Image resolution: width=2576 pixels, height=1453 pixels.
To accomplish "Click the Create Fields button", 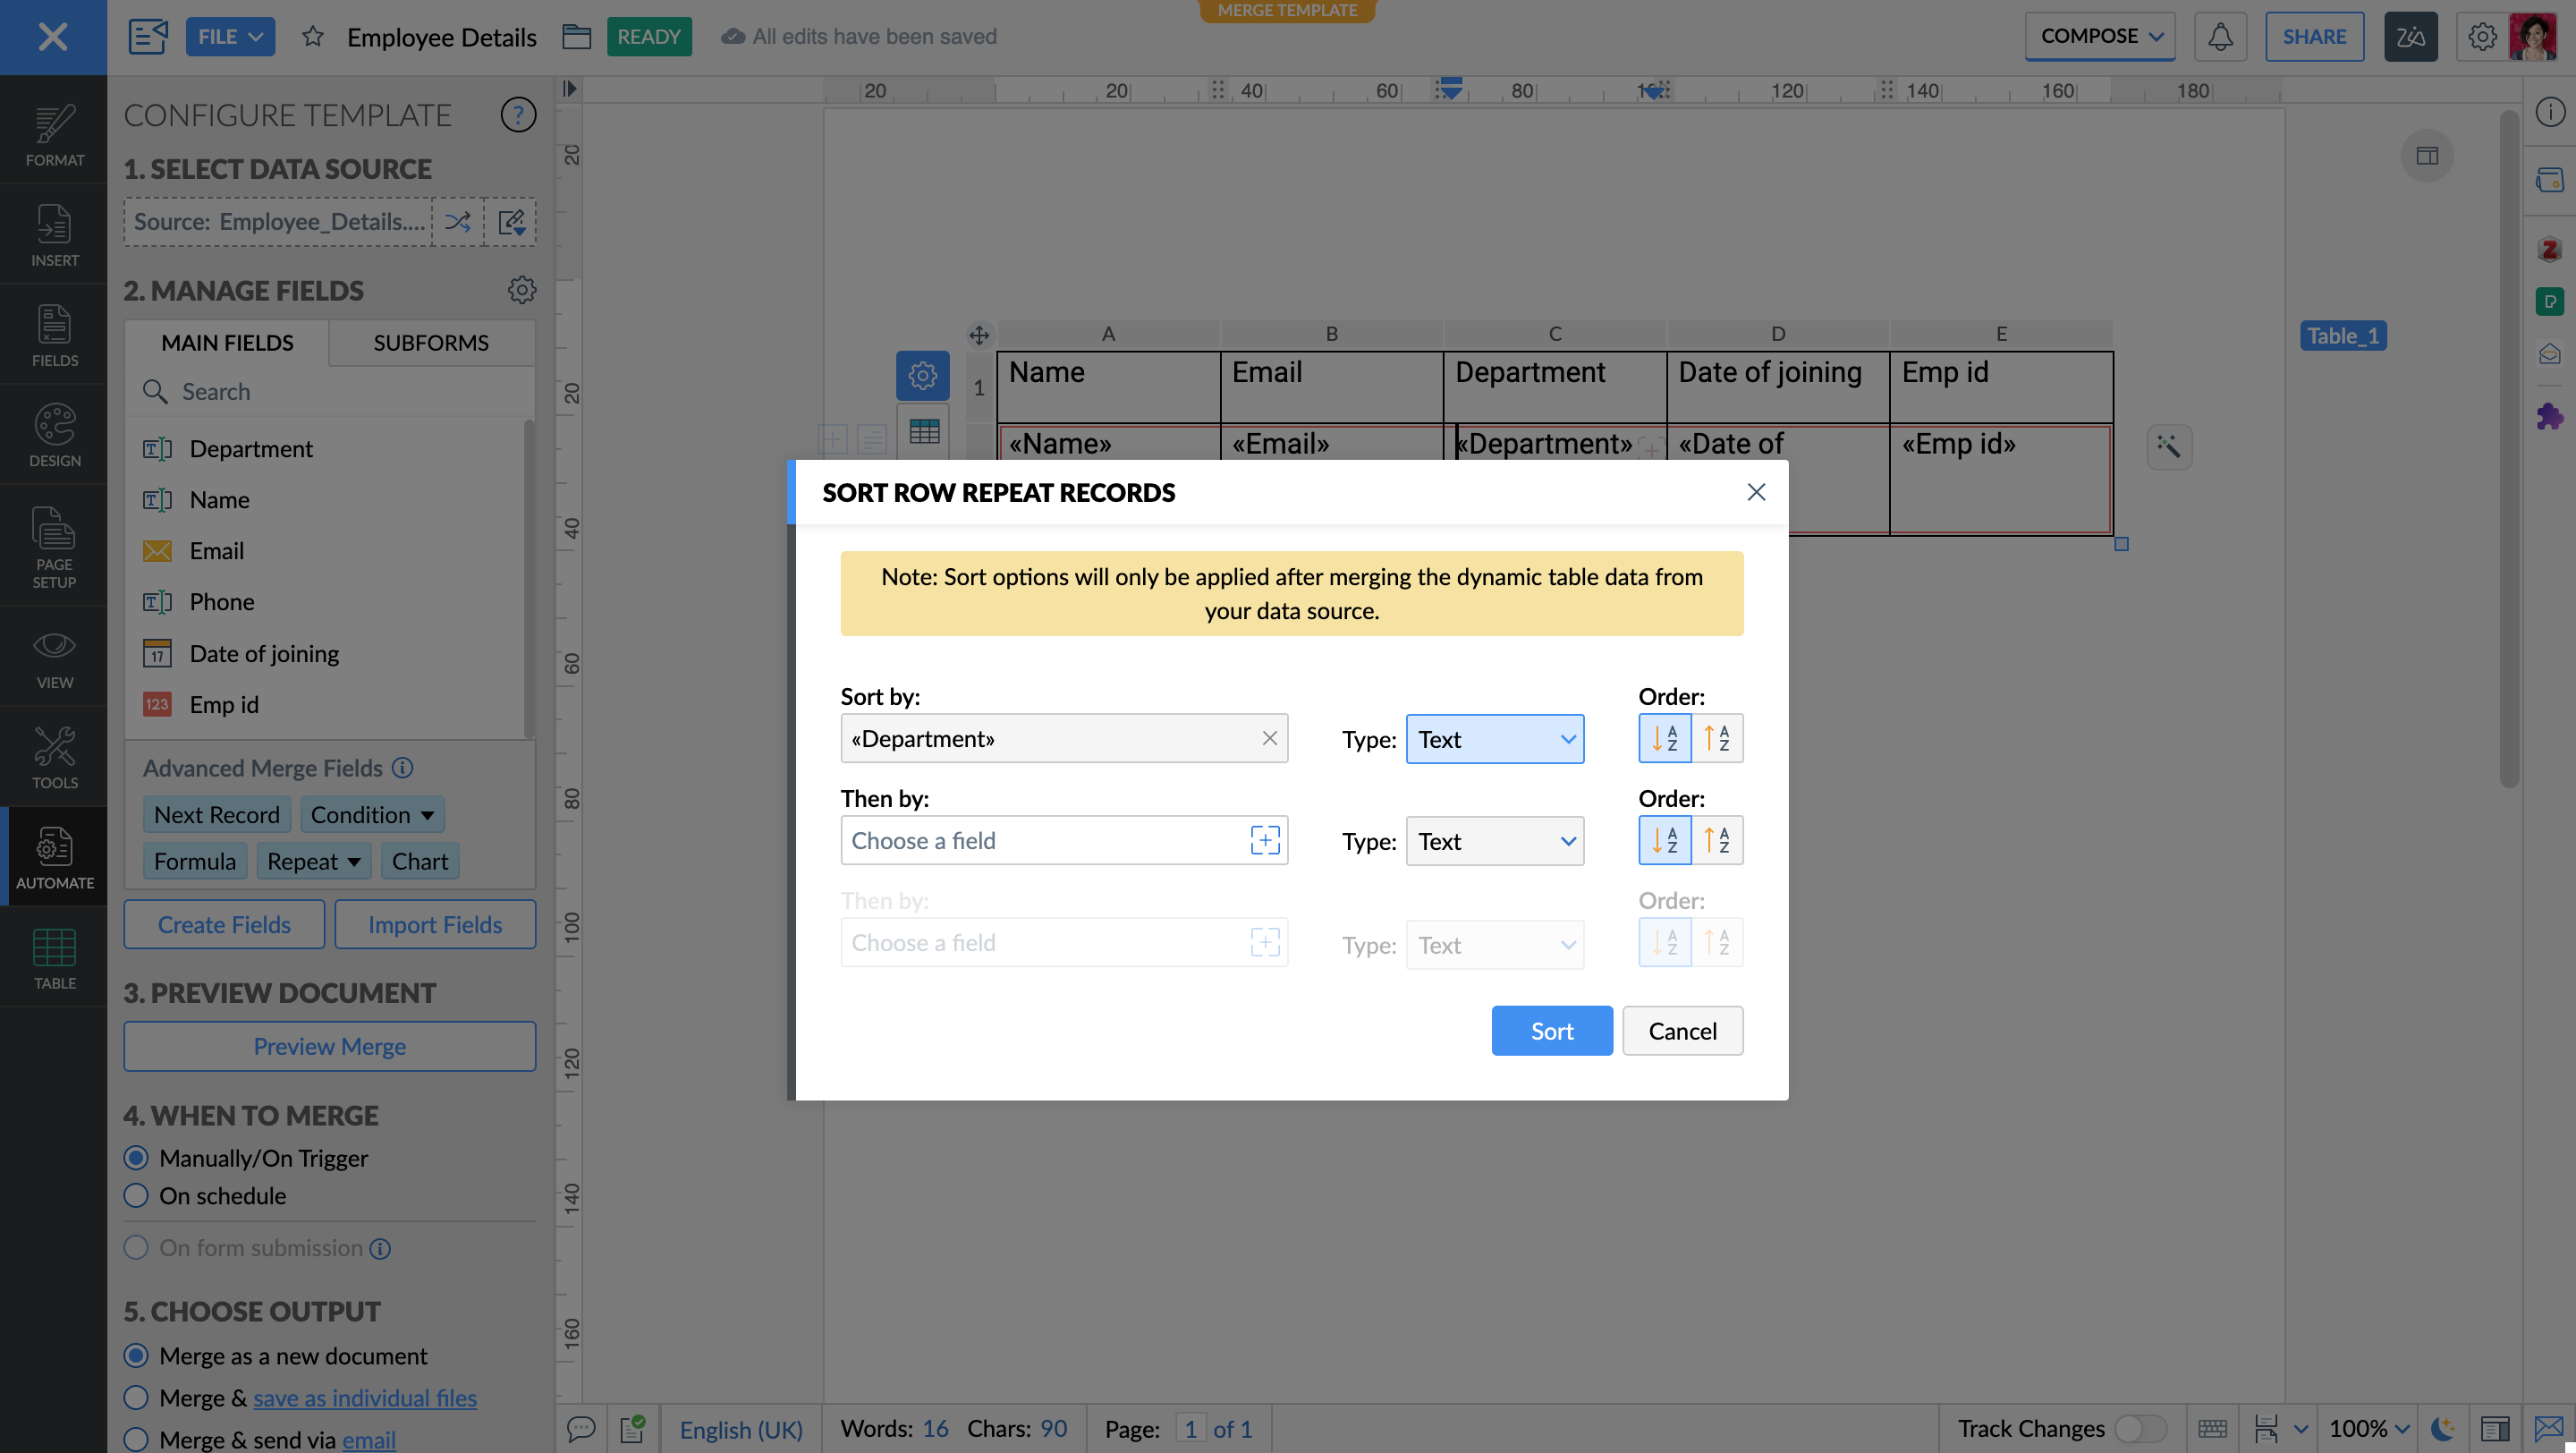I will pyautogui.click(x=224, y=924).
